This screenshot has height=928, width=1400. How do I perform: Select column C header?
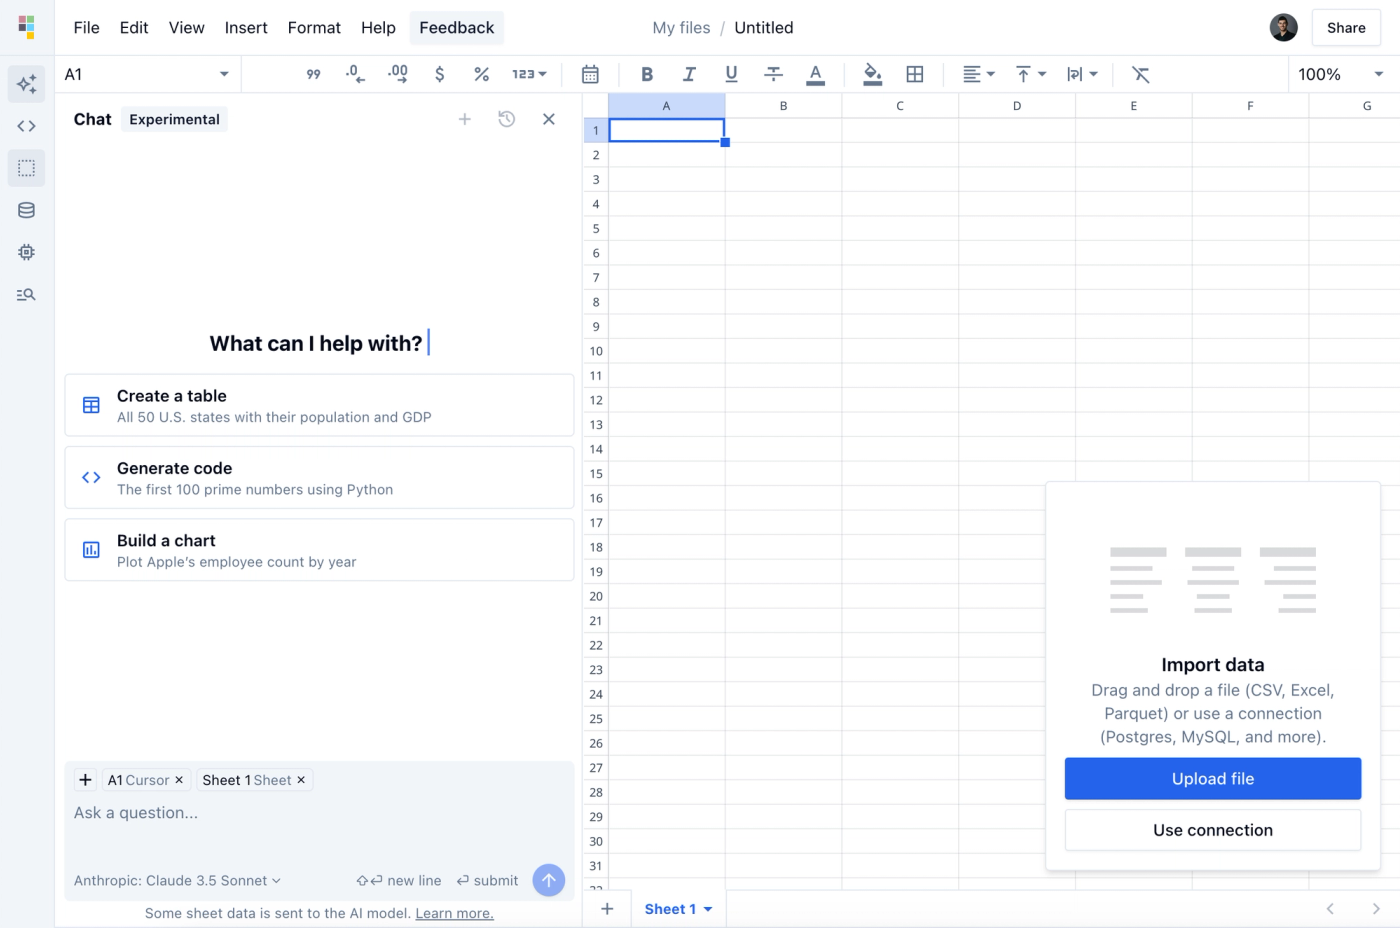(x=900, y=106)
